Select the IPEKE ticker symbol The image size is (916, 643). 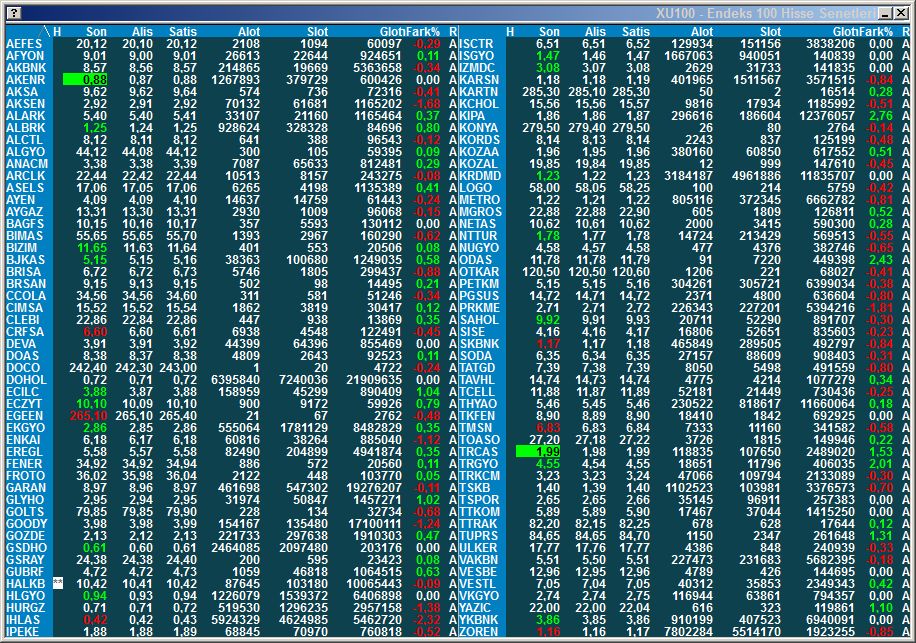[x=22, y=631]
